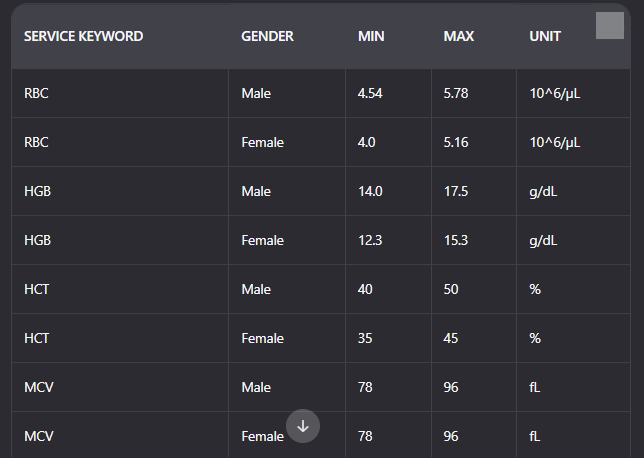Click min value 78 in MCV Female row
The image size is (644, 458).
click(x=365, y=436)
